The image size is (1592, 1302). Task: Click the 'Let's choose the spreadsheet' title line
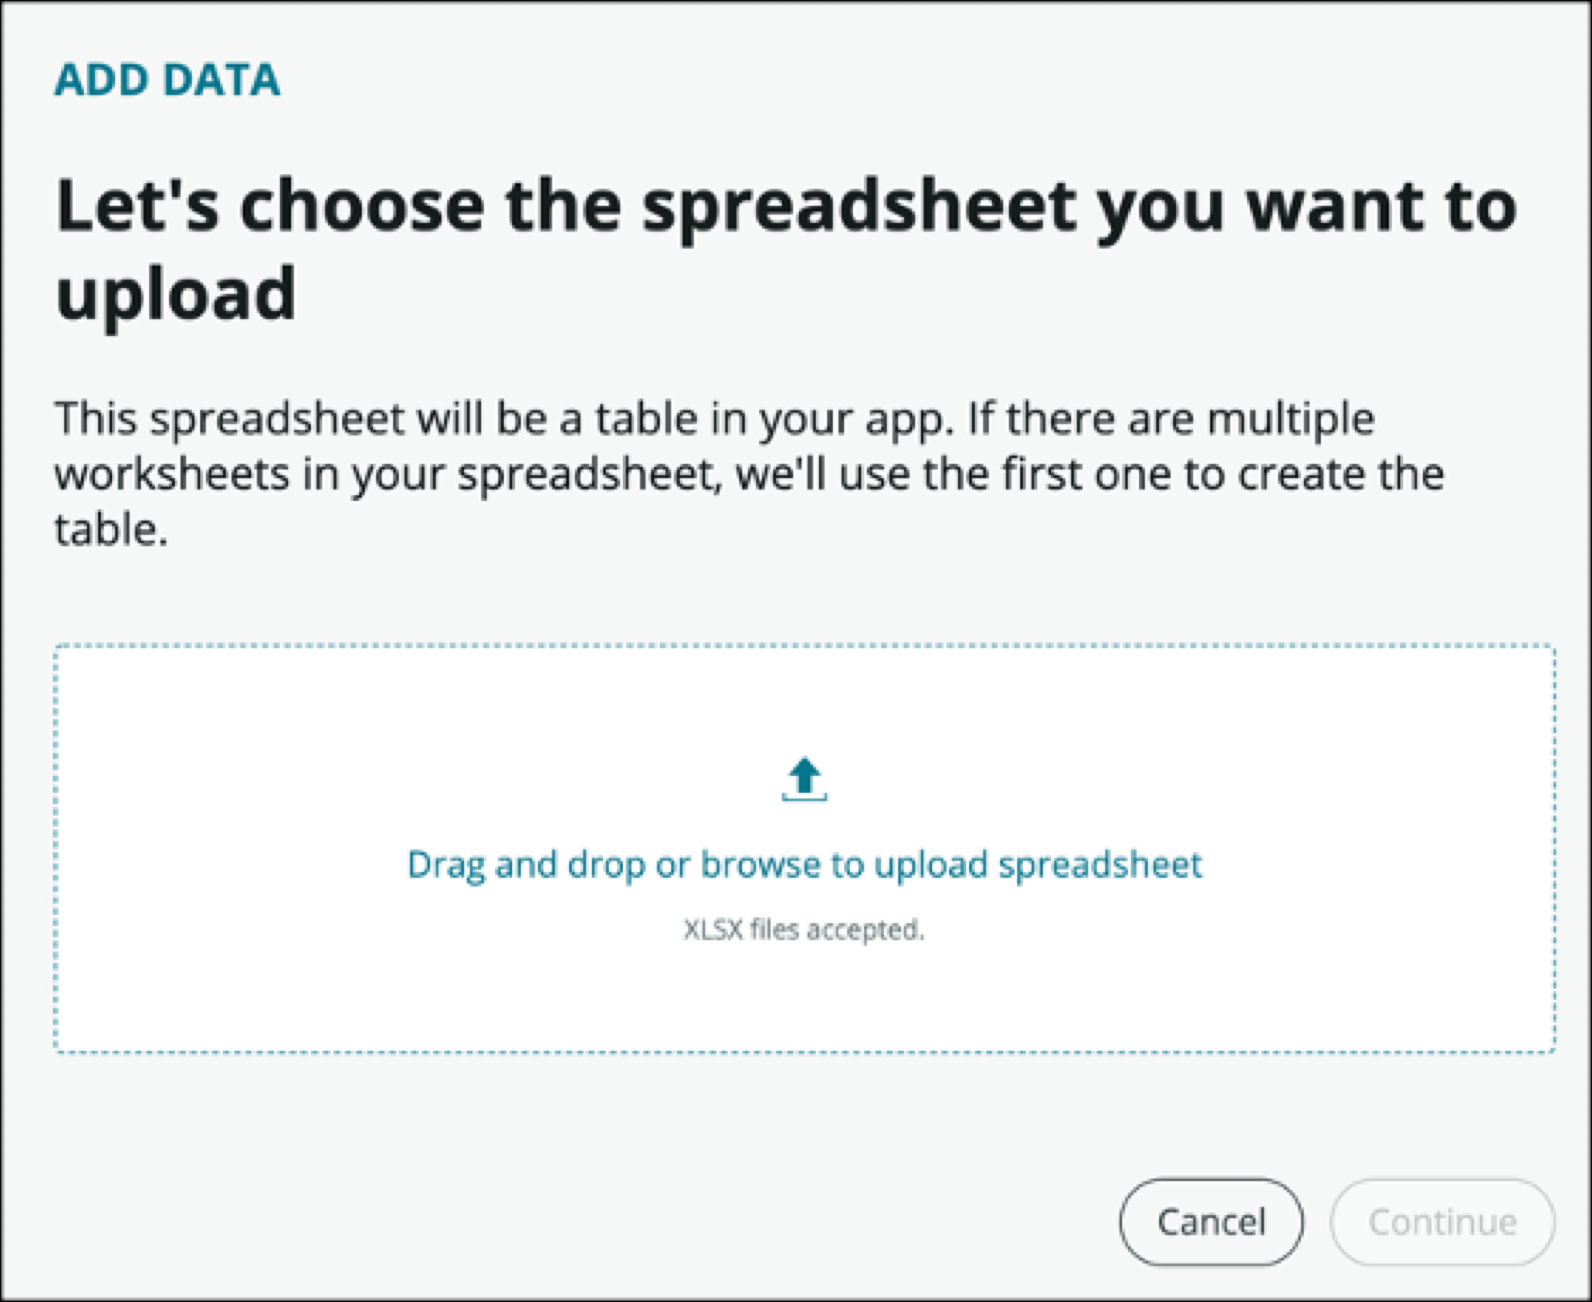click(785, 206)
